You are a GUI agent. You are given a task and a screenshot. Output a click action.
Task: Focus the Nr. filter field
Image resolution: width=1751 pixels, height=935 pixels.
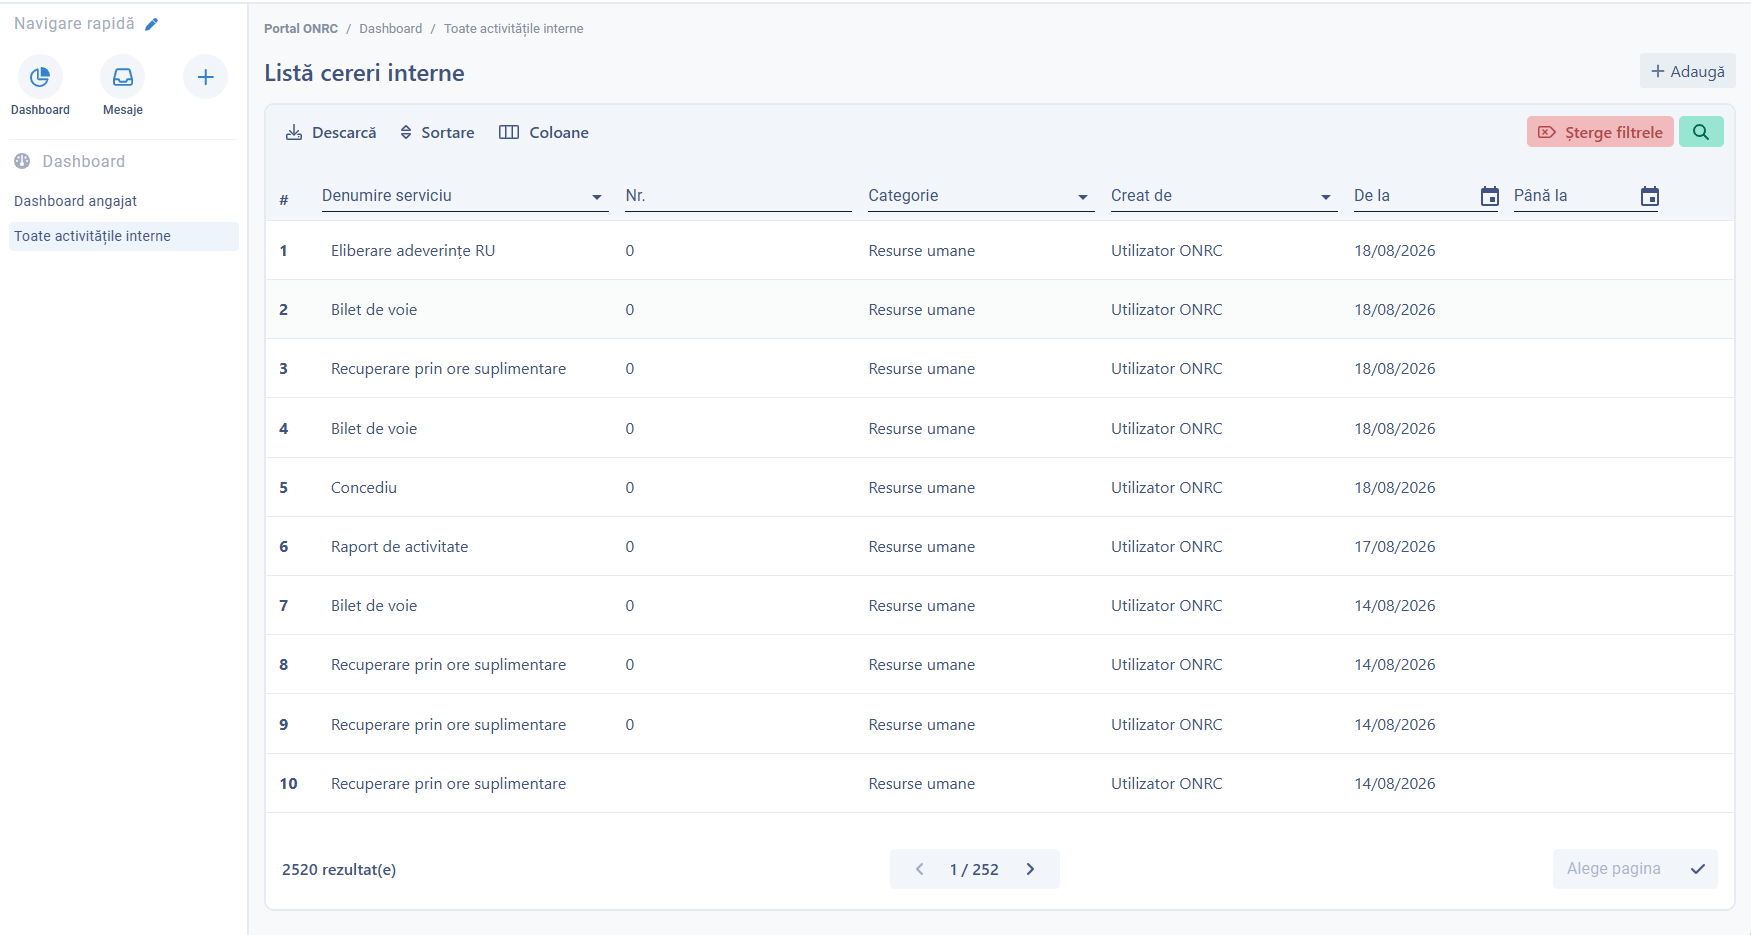[738, 196]
